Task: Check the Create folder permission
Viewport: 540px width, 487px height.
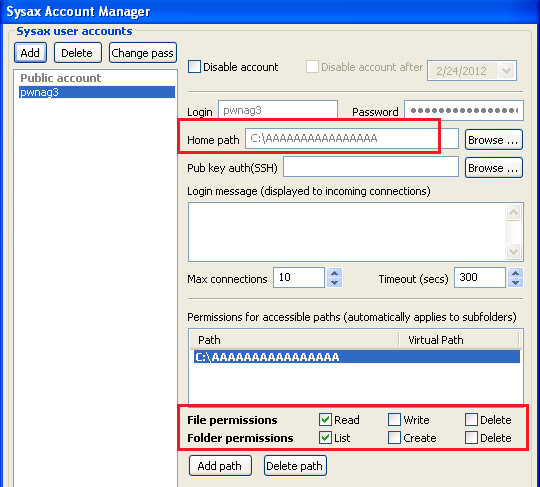Action: pyautogui.click(x=394, y=438)
